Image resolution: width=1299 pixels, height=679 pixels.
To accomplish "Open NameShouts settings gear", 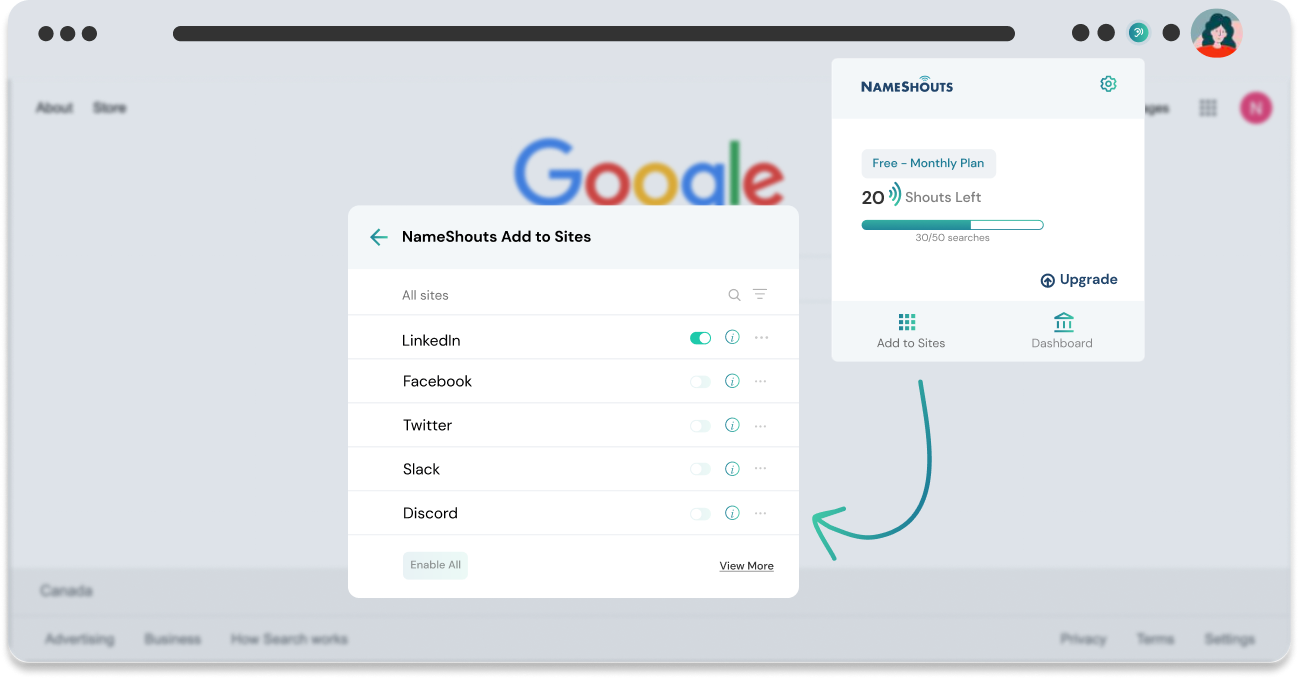I will (x=1108, y=84).
